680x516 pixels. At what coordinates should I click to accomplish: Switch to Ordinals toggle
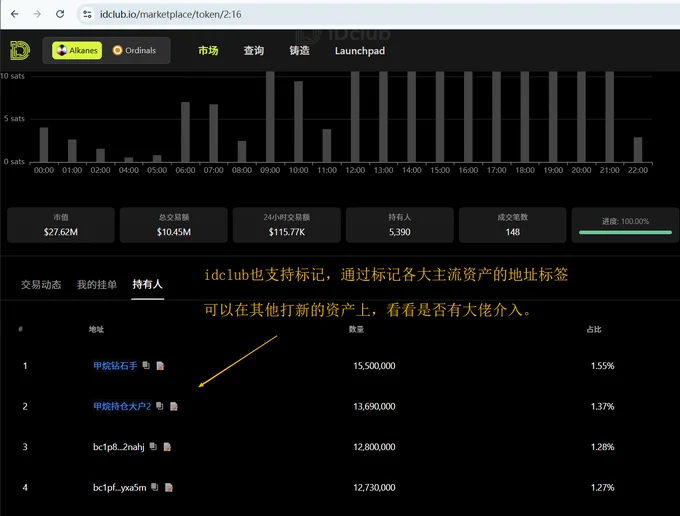[x=134, y=50]
